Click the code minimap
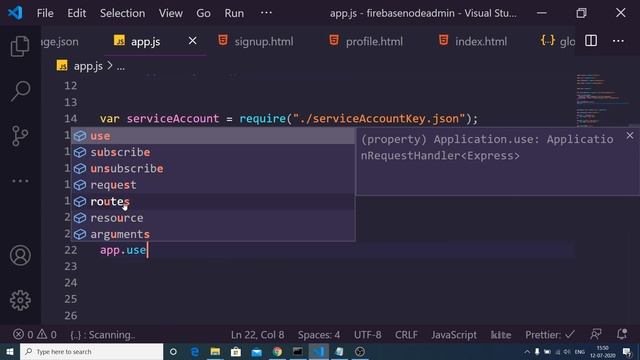 (x=602, y=100)
